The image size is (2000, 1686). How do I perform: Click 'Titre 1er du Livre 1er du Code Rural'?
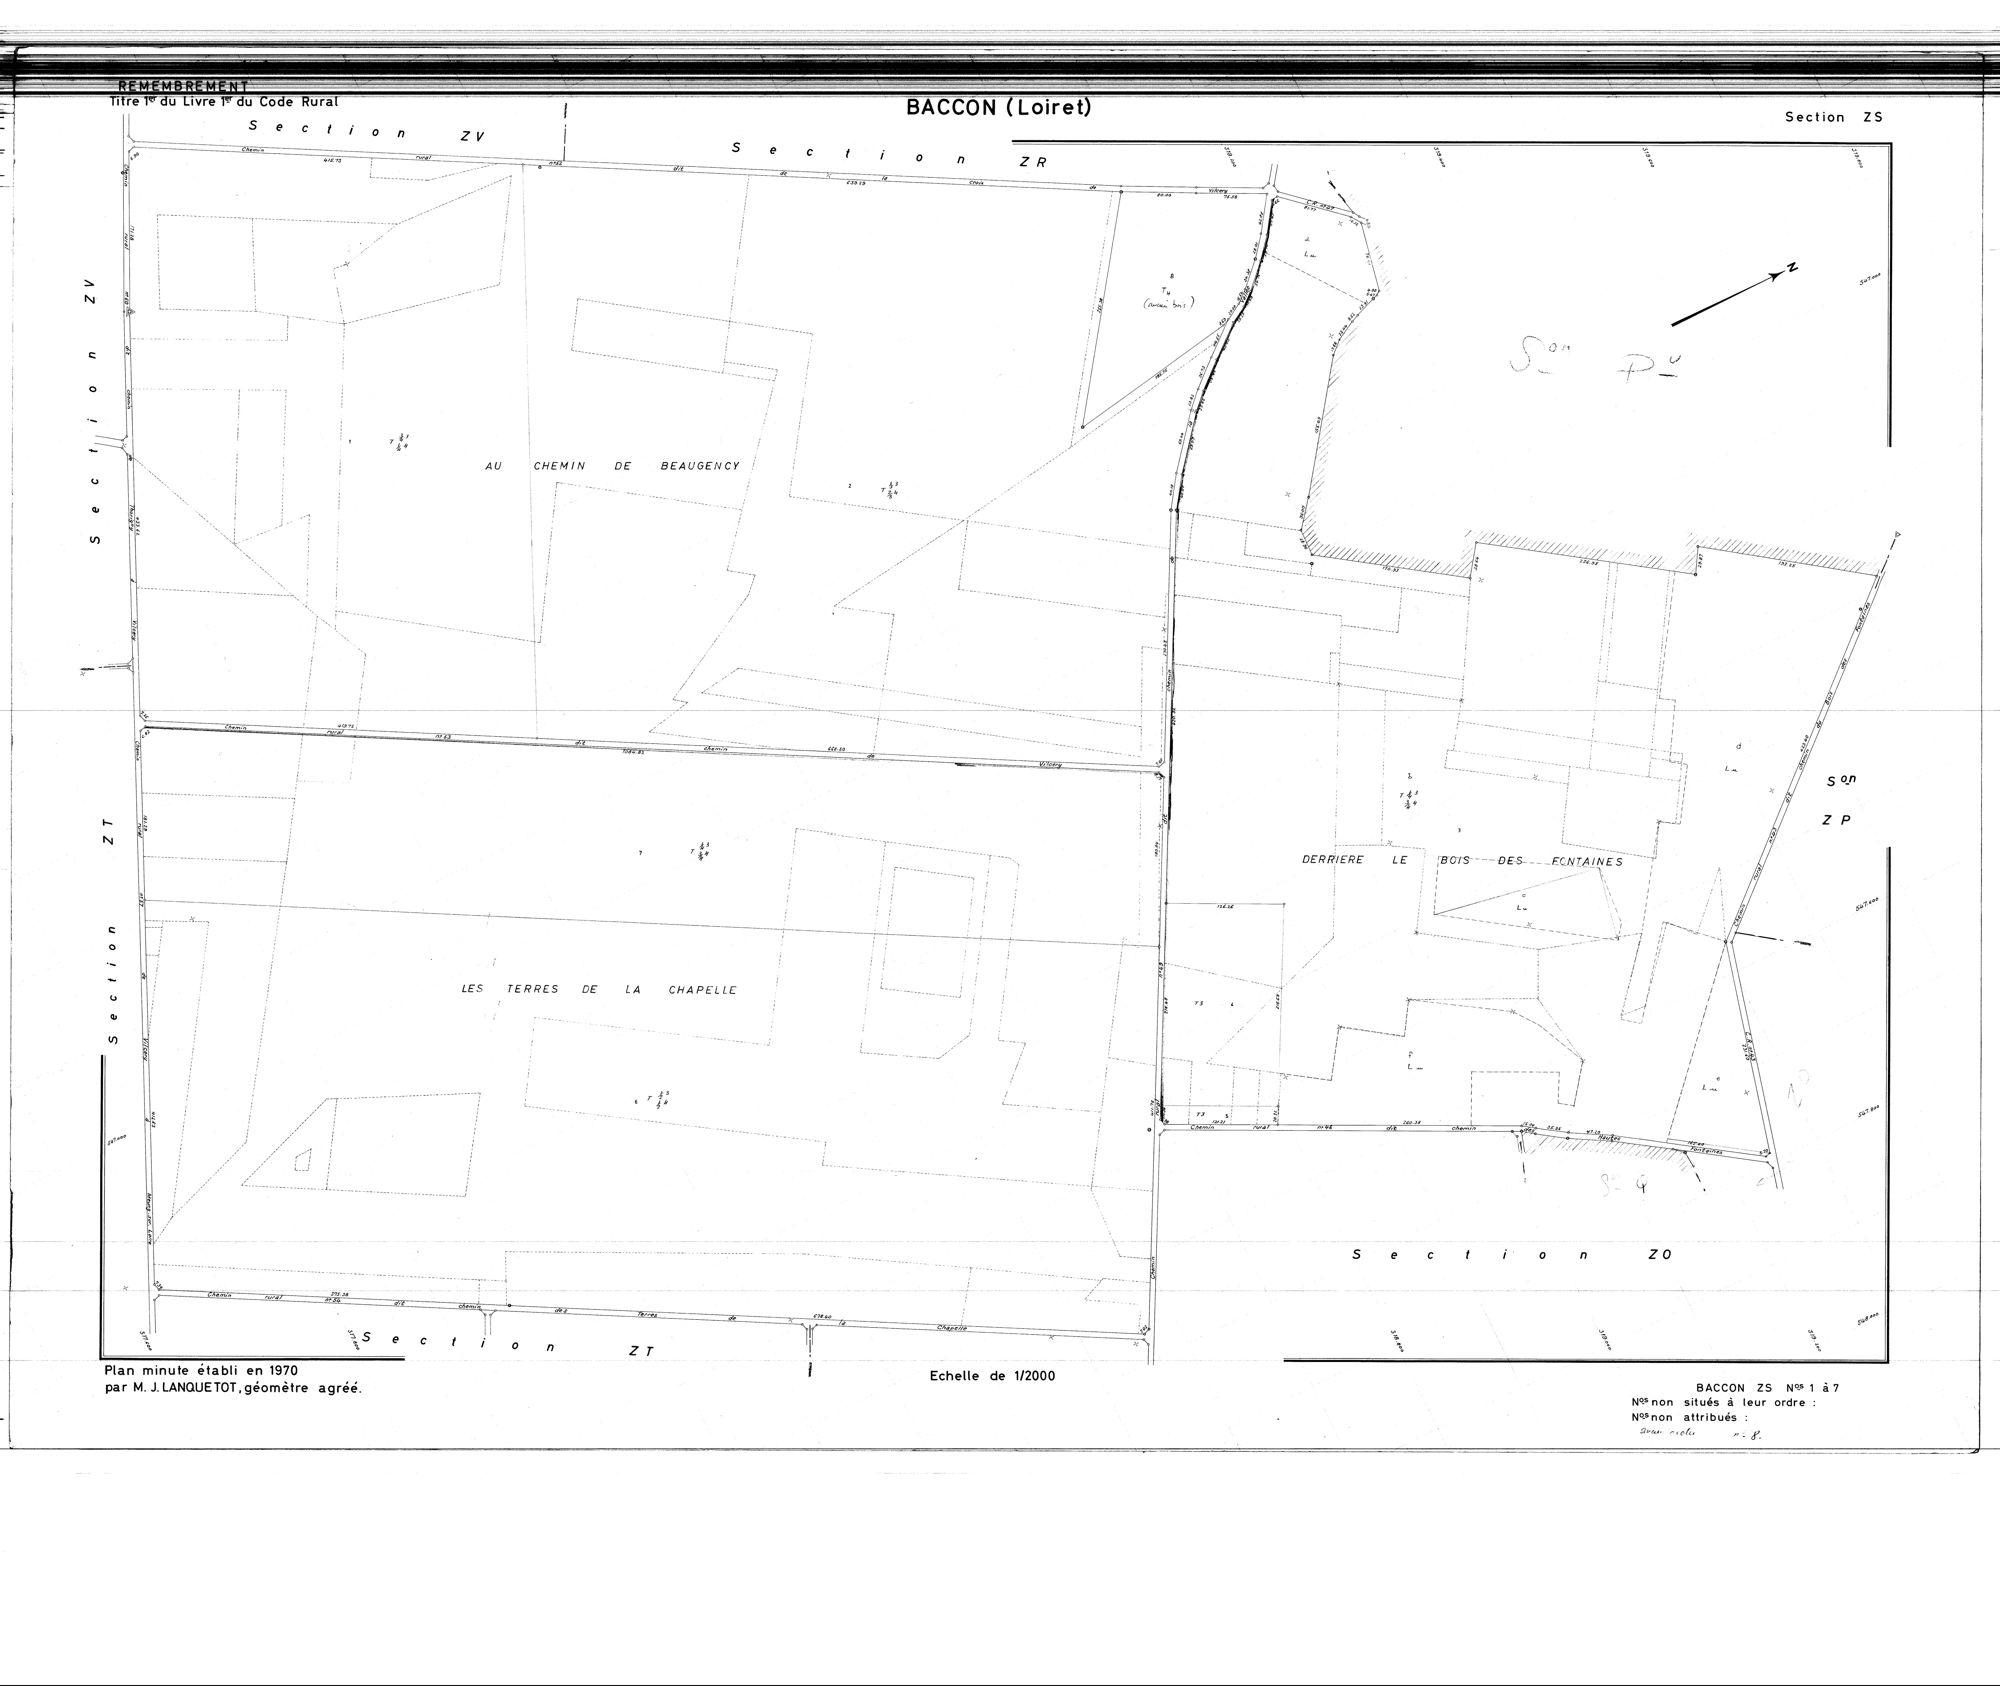tap(225, 101)
